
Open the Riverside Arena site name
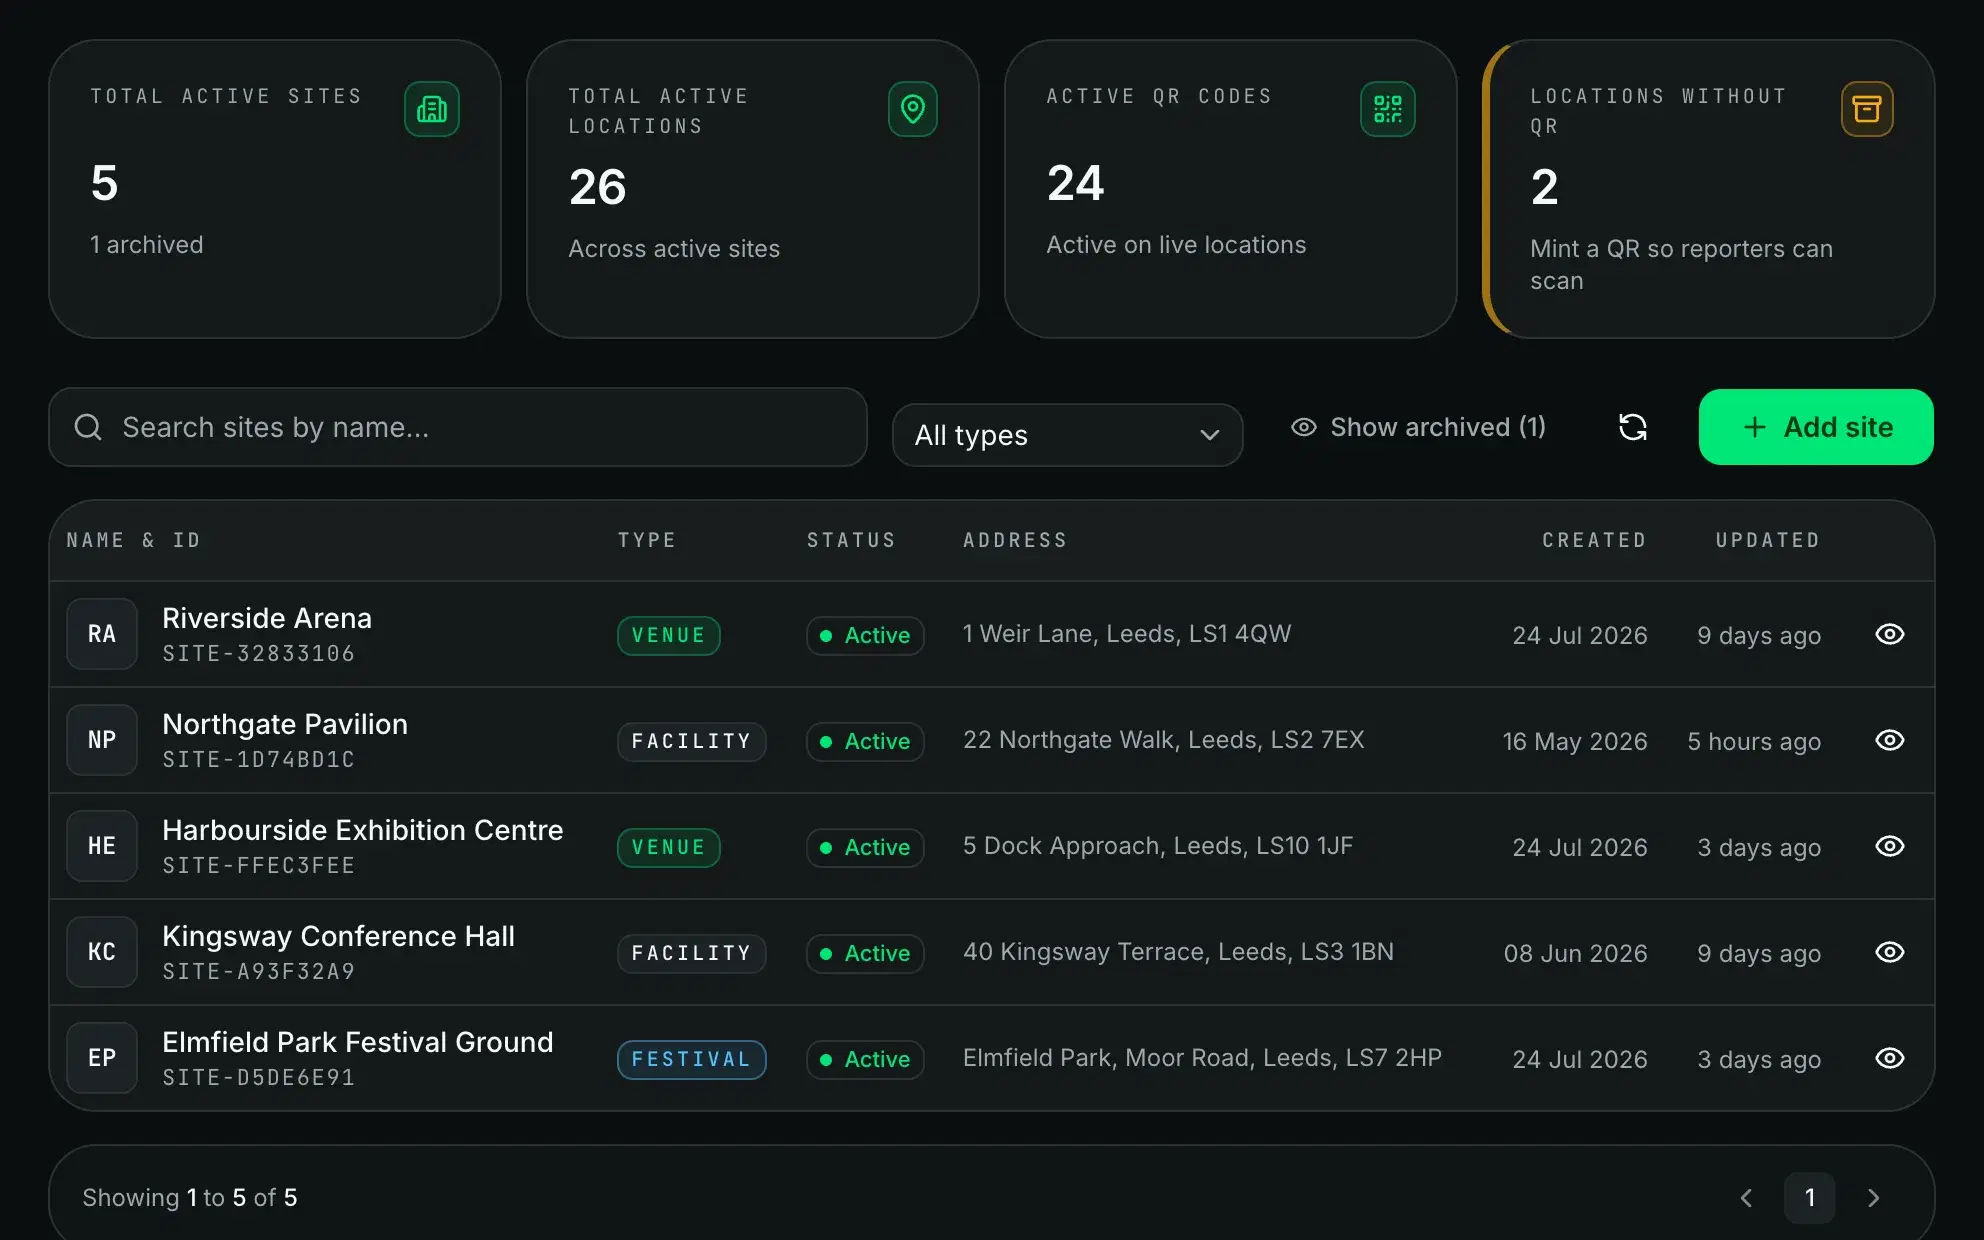pyautogui.click(x=267, y=618)
